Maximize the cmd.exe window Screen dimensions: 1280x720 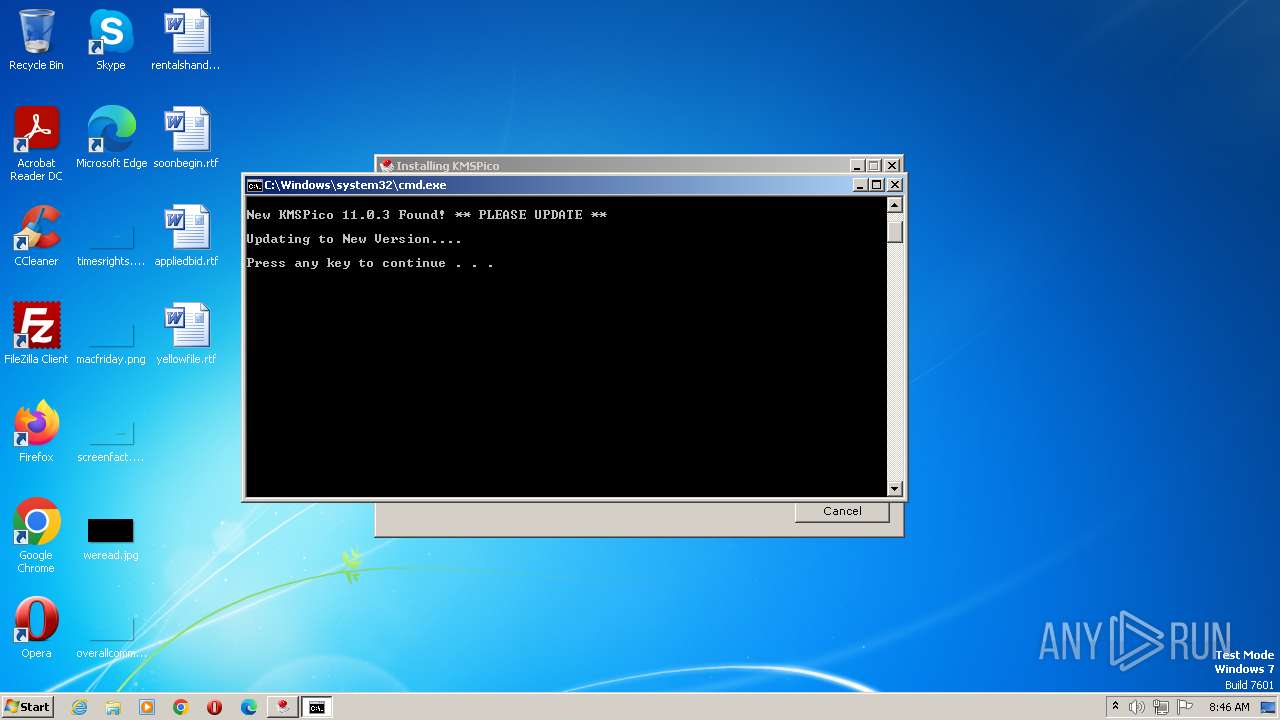(877, 185)
